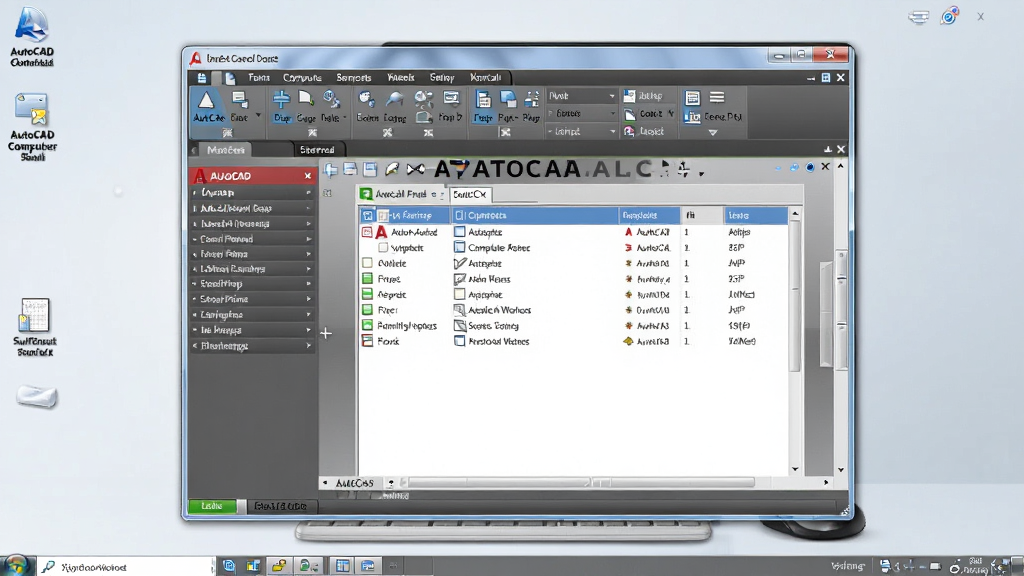Toggle the Pamiltig lepoes row checkbox

pos(367,325)
